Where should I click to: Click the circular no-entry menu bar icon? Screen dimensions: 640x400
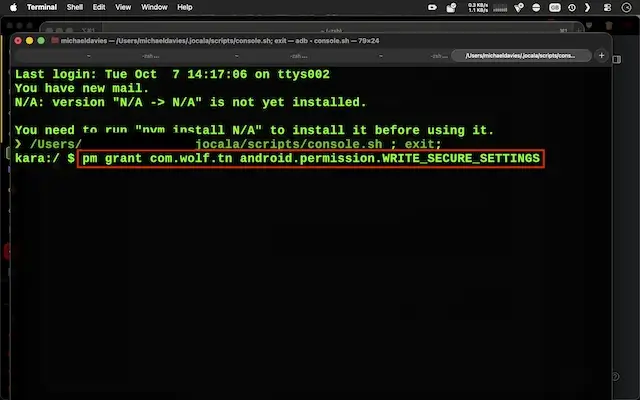[536, 7]
